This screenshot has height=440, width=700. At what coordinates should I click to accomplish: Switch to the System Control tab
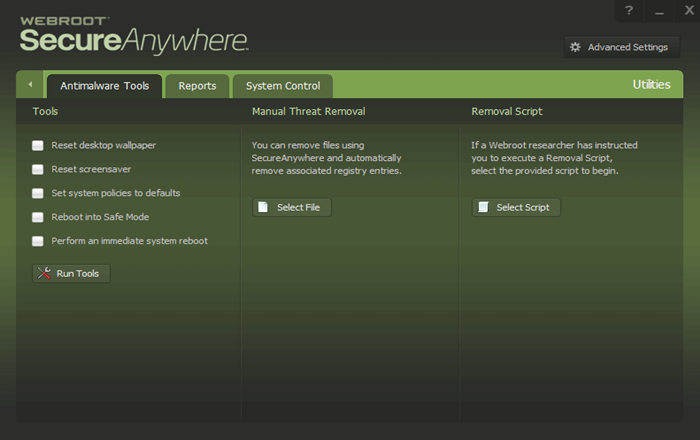click(x=283, y=86)
